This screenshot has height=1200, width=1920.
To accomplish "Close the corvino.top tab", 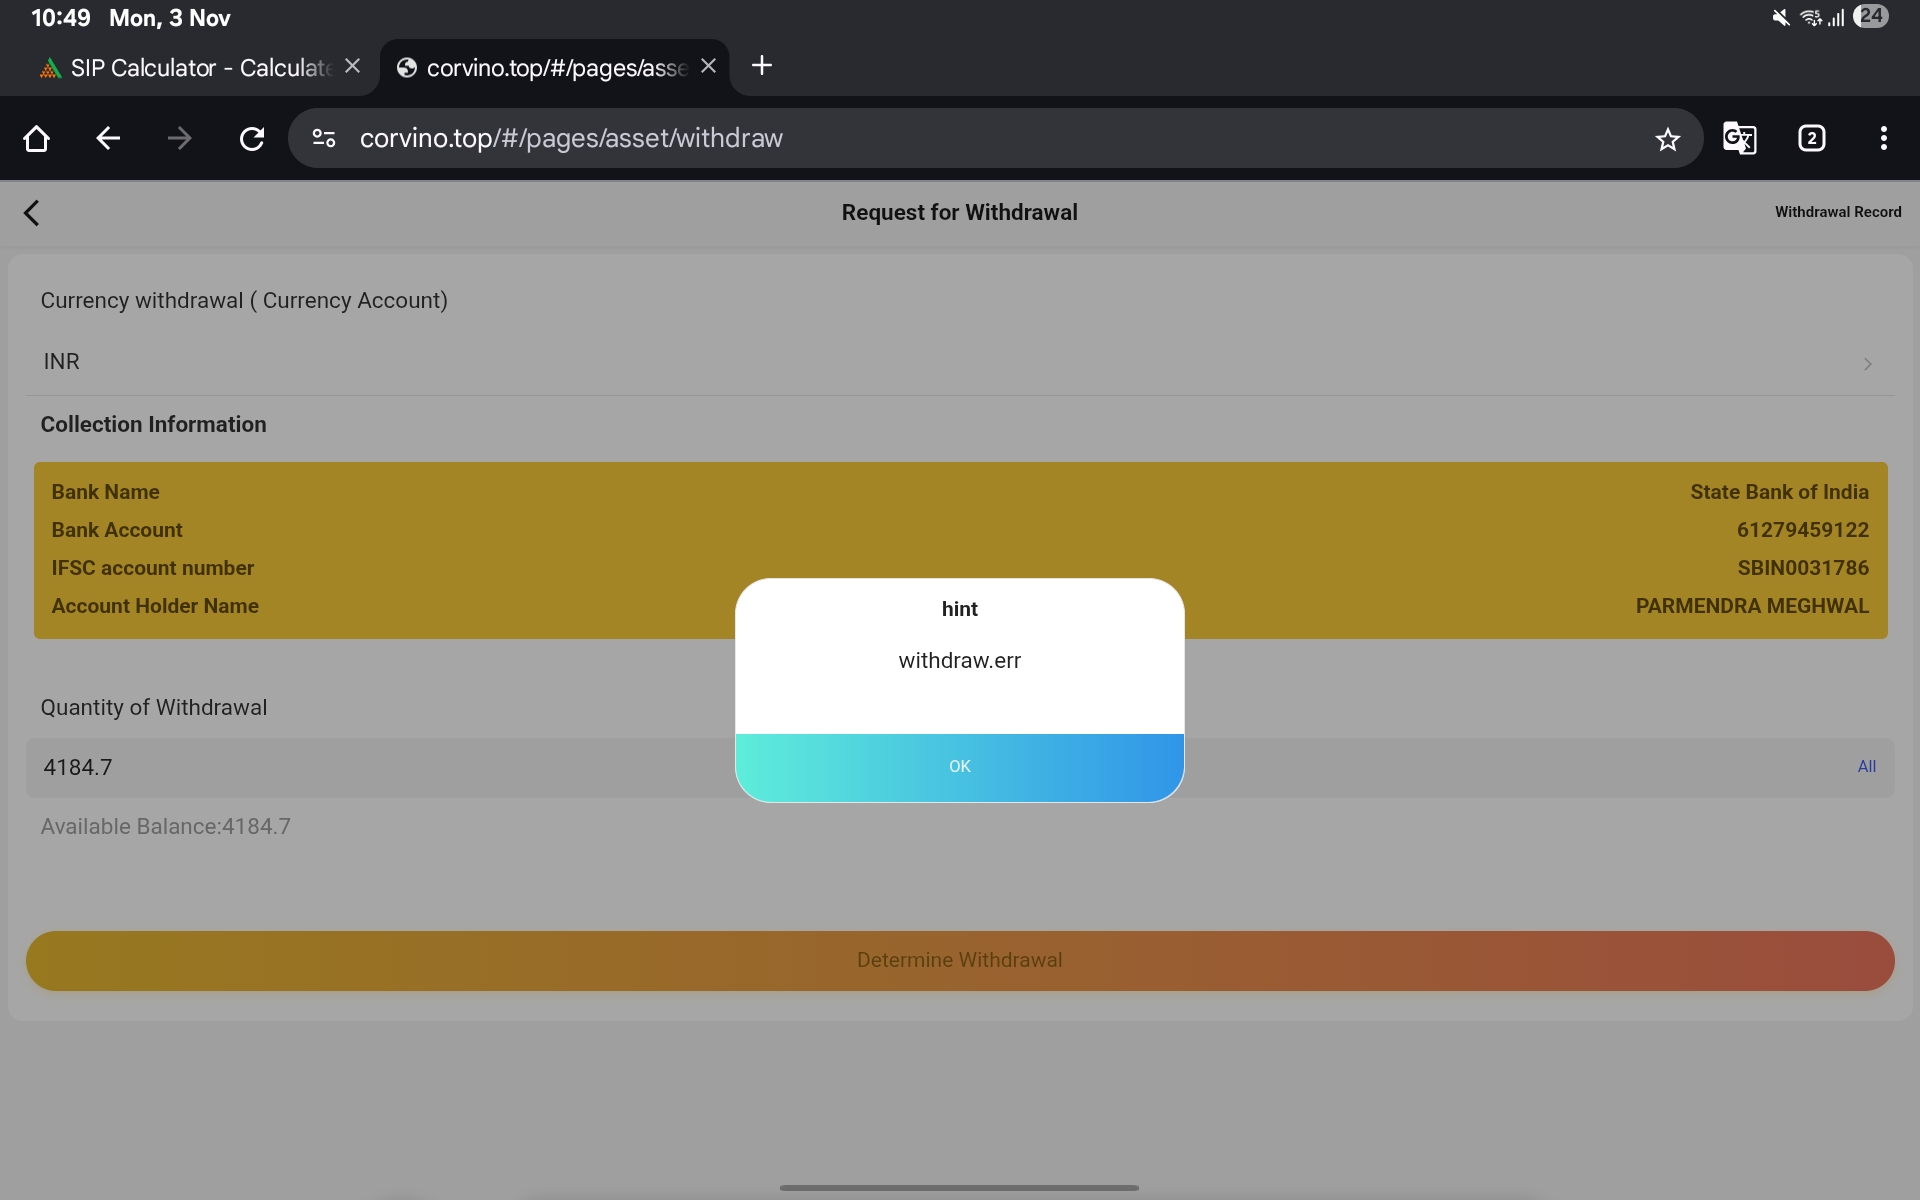I will click(x=708, y=66).
